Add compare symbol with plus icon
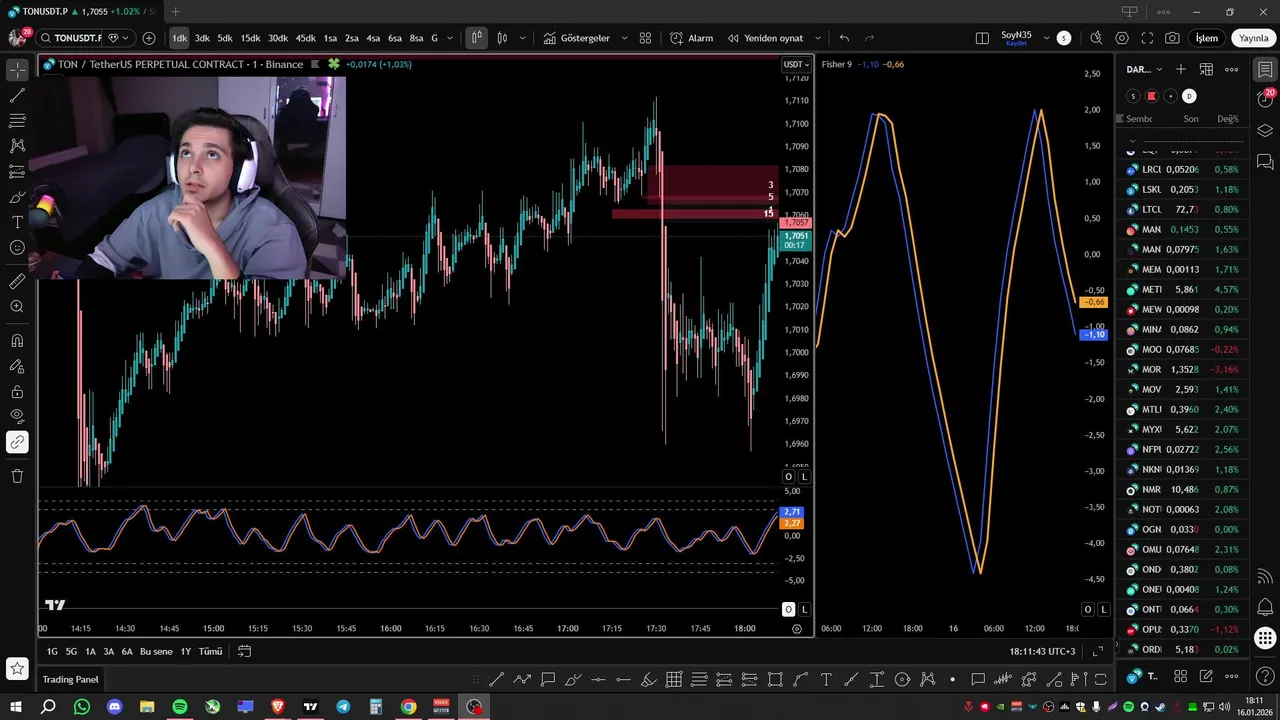1280x720 pixels. pos(149,38)
